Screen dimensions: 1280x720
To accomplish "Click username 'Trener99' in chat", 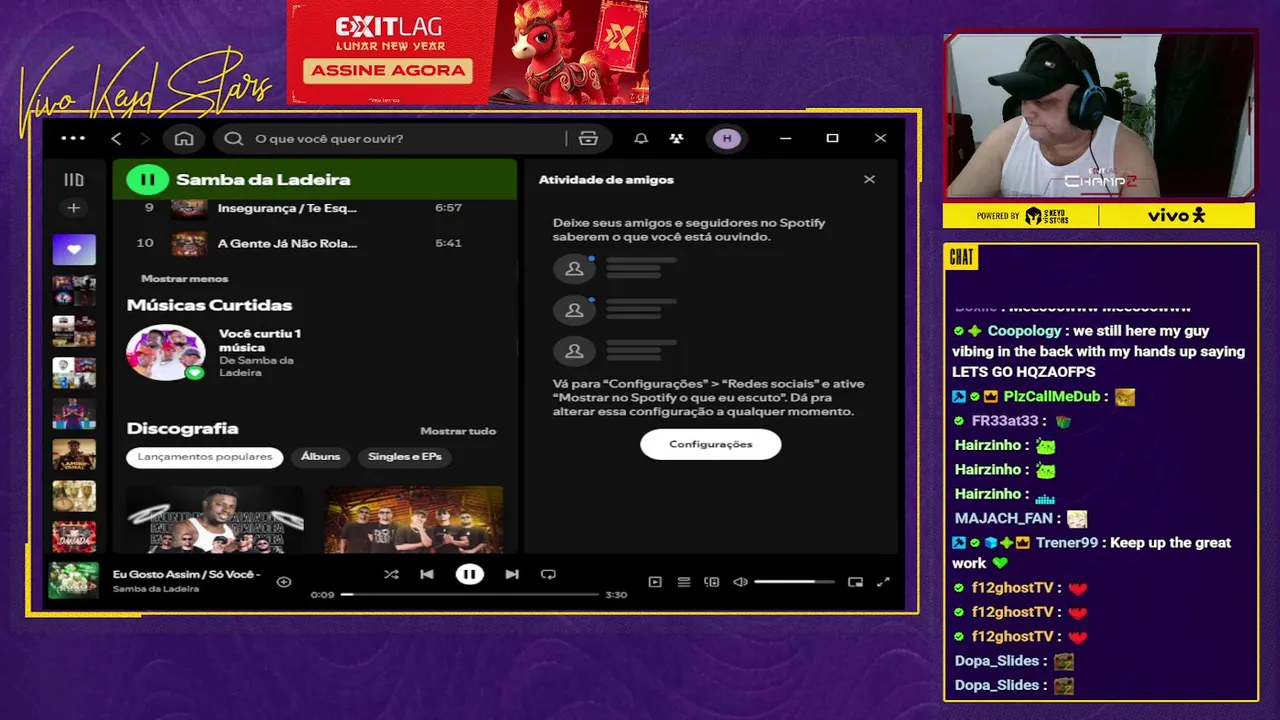I will tap(1067, 543).
